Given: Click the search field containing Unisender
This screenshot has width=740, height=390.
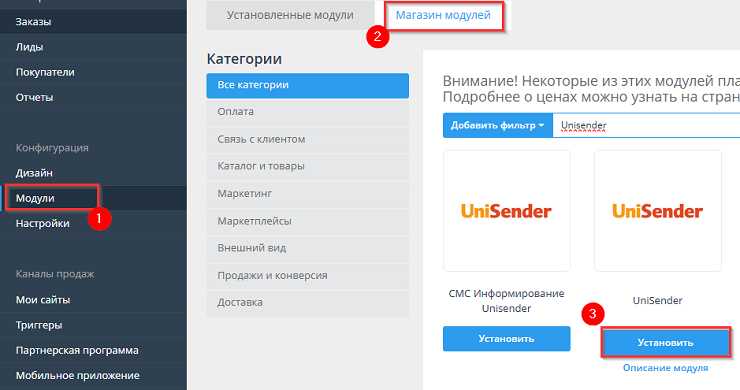Looking at the screenshot, I should [x=647, y=126].
